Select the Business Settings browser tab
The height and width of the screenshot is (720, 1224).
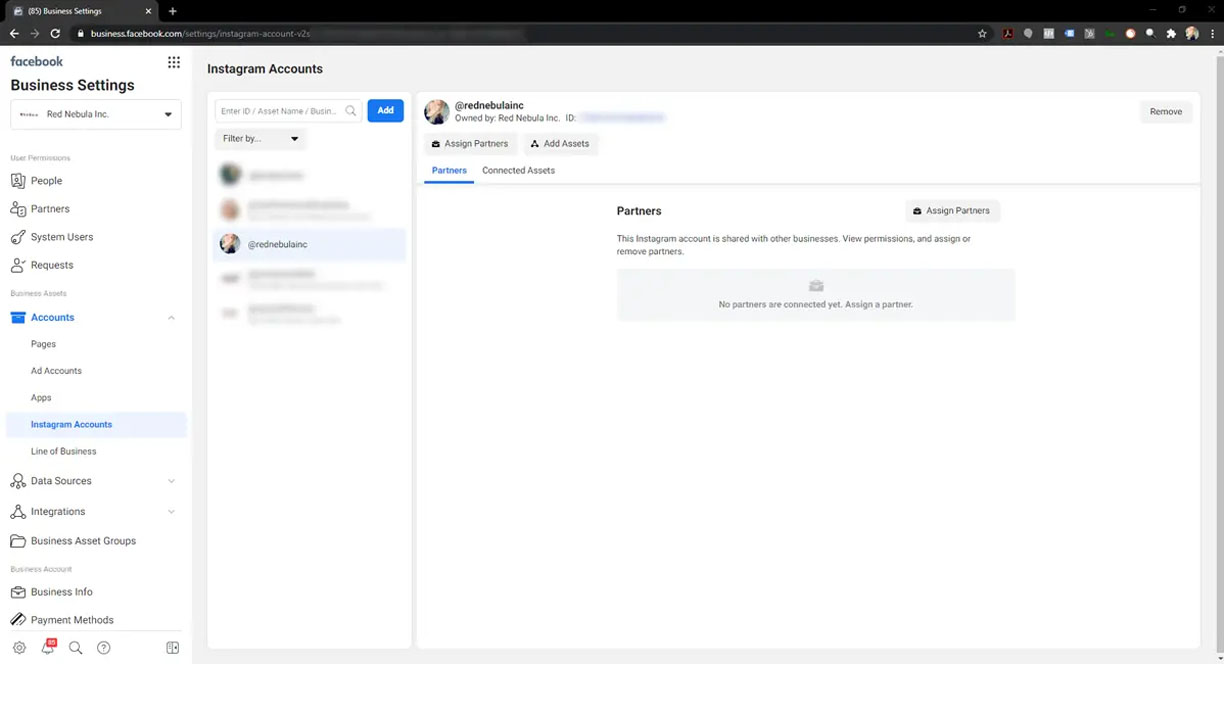[80, 11]
